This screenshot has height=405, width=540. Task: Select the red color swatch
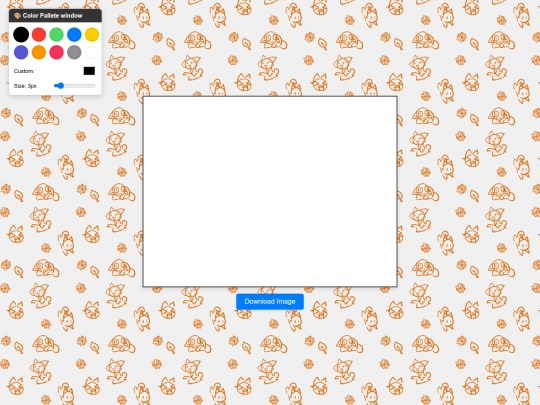[x=39, y=34]
